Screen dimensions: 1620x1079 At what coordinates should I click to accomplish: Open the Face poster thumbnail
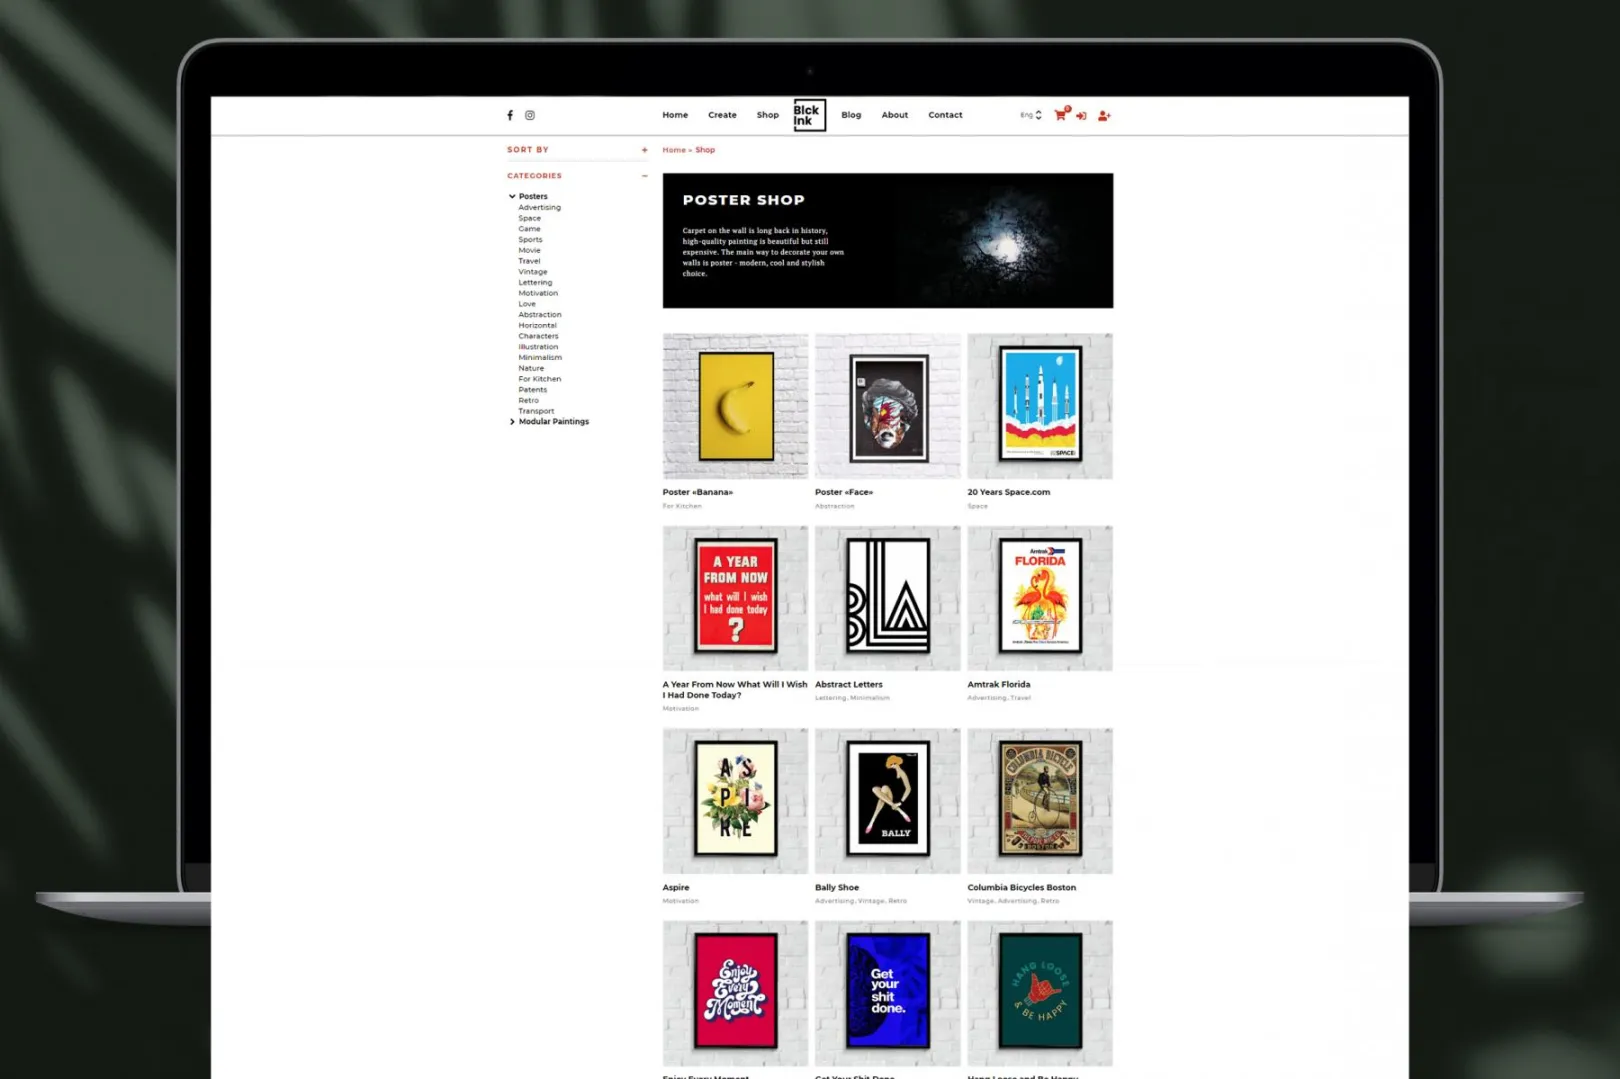887,406
